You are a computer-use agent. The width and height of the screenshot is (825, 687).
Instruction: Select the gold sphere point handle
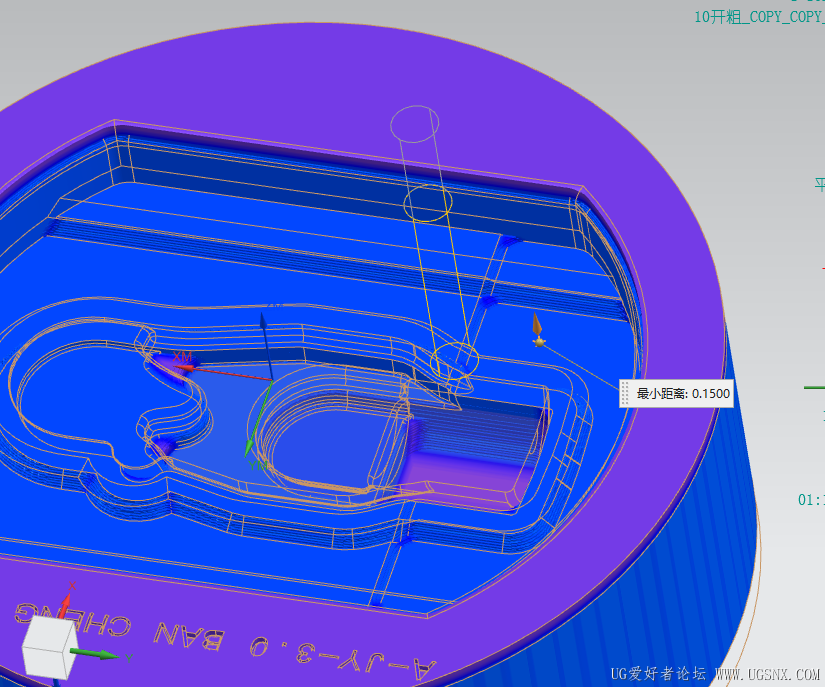539,342
